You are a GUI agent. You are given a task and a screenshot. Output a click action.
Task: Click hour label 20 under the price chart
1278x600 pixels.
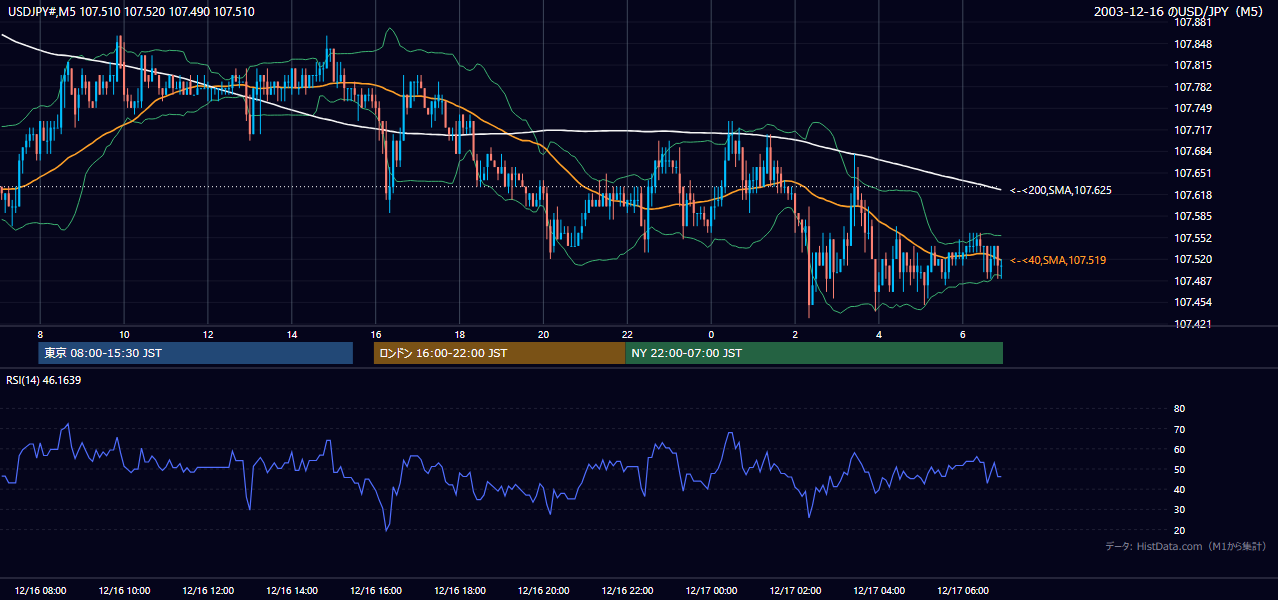coord(543,334)
